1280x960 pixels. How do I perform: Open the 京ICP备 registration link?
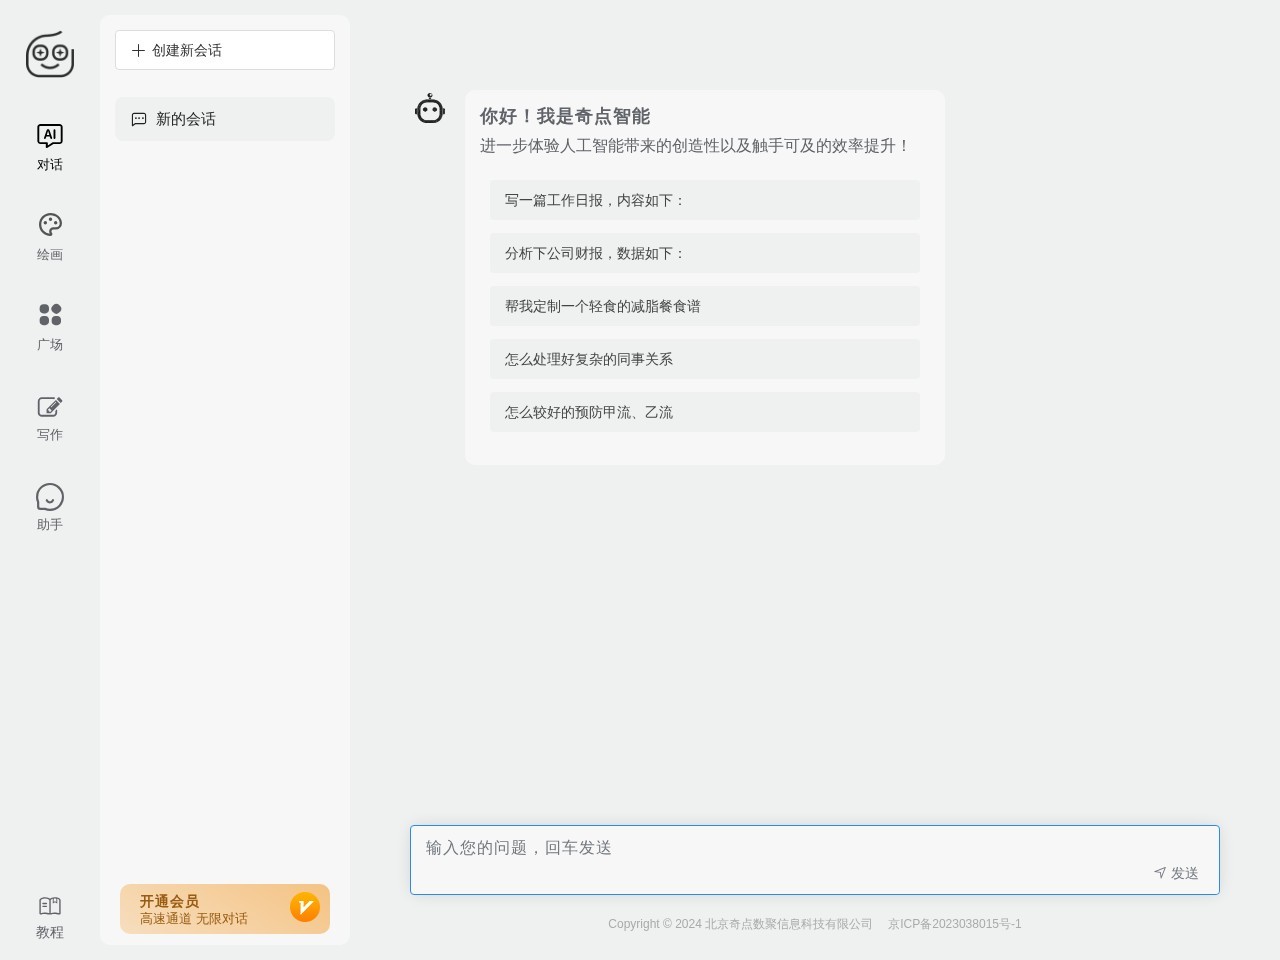(954, 924)
